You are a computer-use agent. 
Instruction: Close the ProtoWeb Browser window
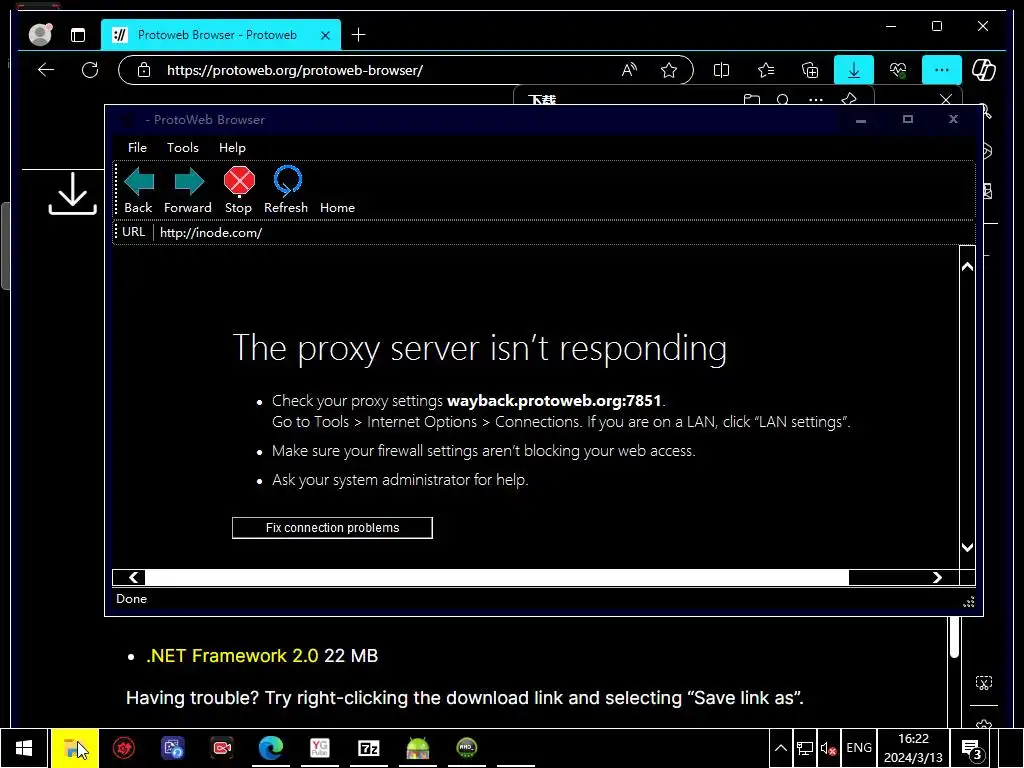coord(953,120)
